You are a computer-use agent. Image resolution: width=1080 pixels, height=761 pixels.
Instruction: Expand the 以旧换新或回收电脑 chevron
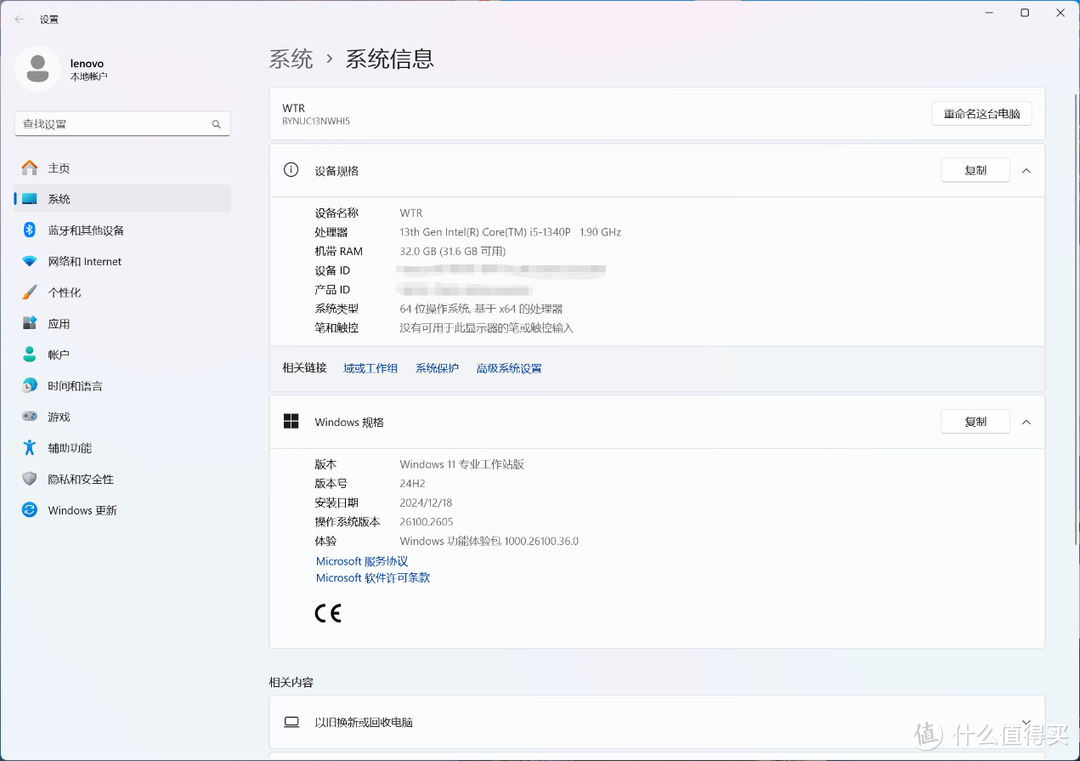tap(1026, 722)
